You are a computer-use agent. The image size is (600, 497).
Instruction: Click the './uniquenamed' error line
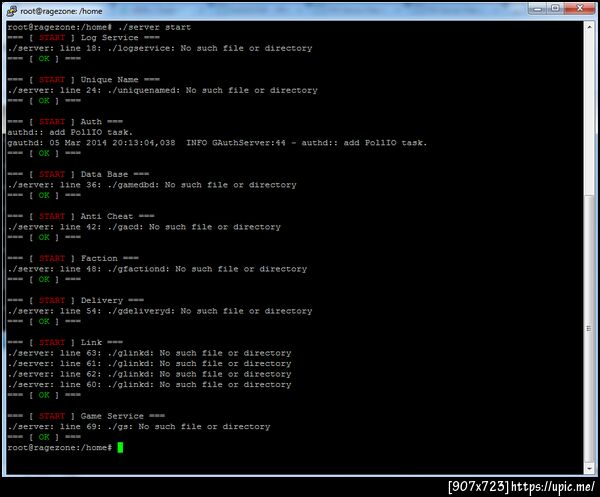(162, 90)
